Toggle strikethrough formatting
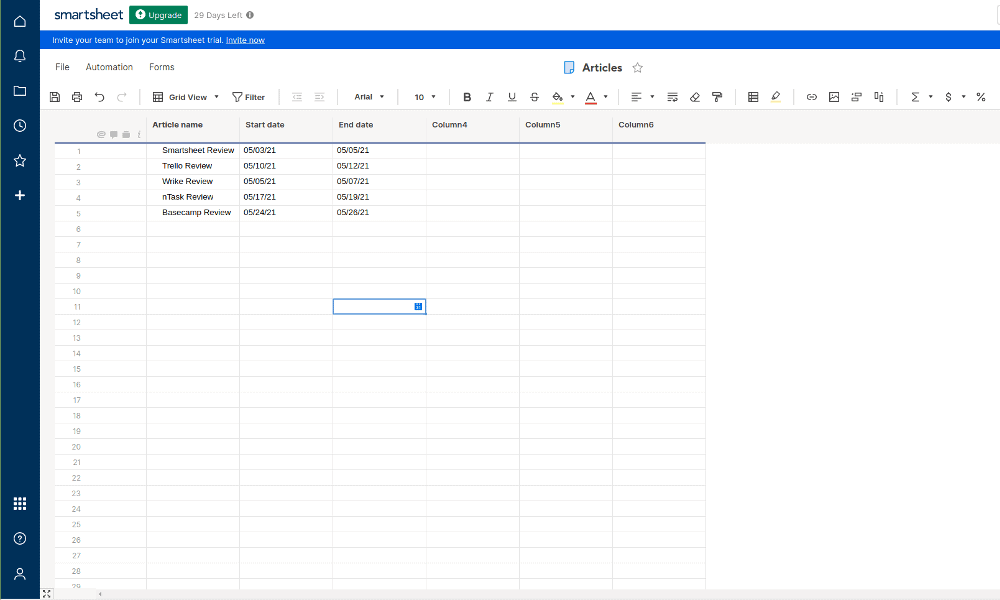 pos(534,97)
